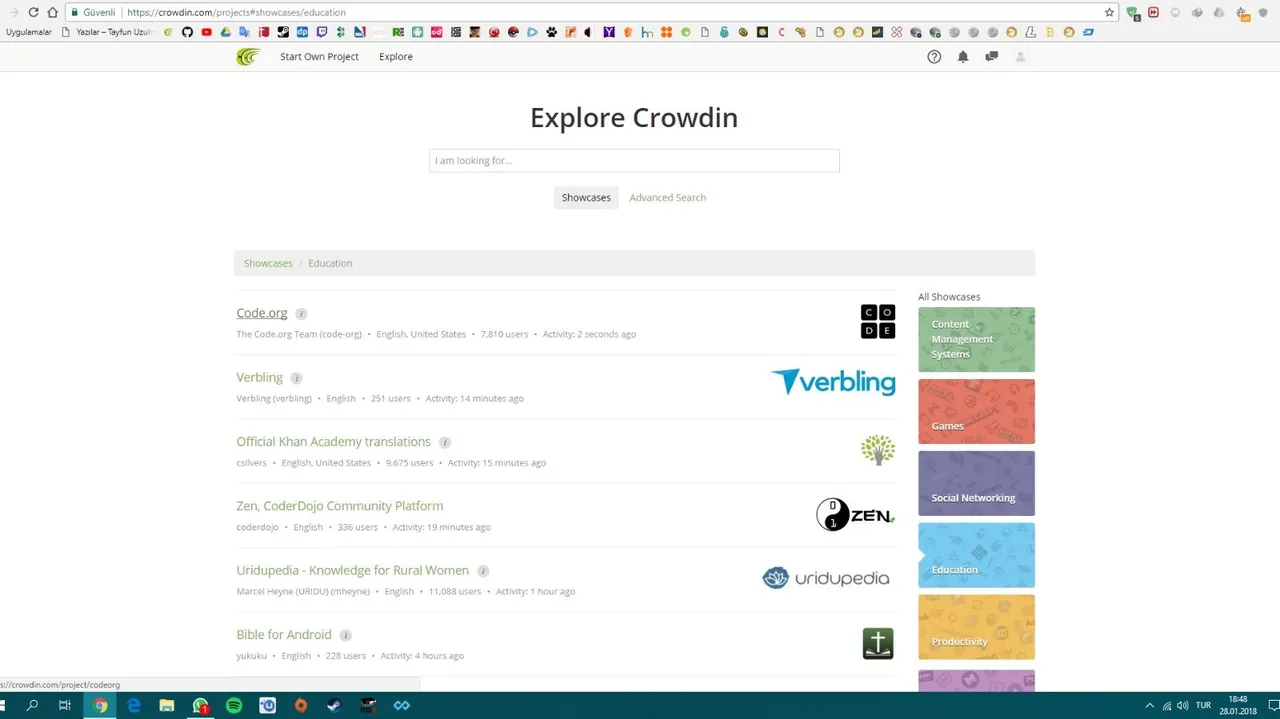This screenshot has height=719, width=1280.
Task: Click the Khan Academy tree logo
Action: pos(878,450)
